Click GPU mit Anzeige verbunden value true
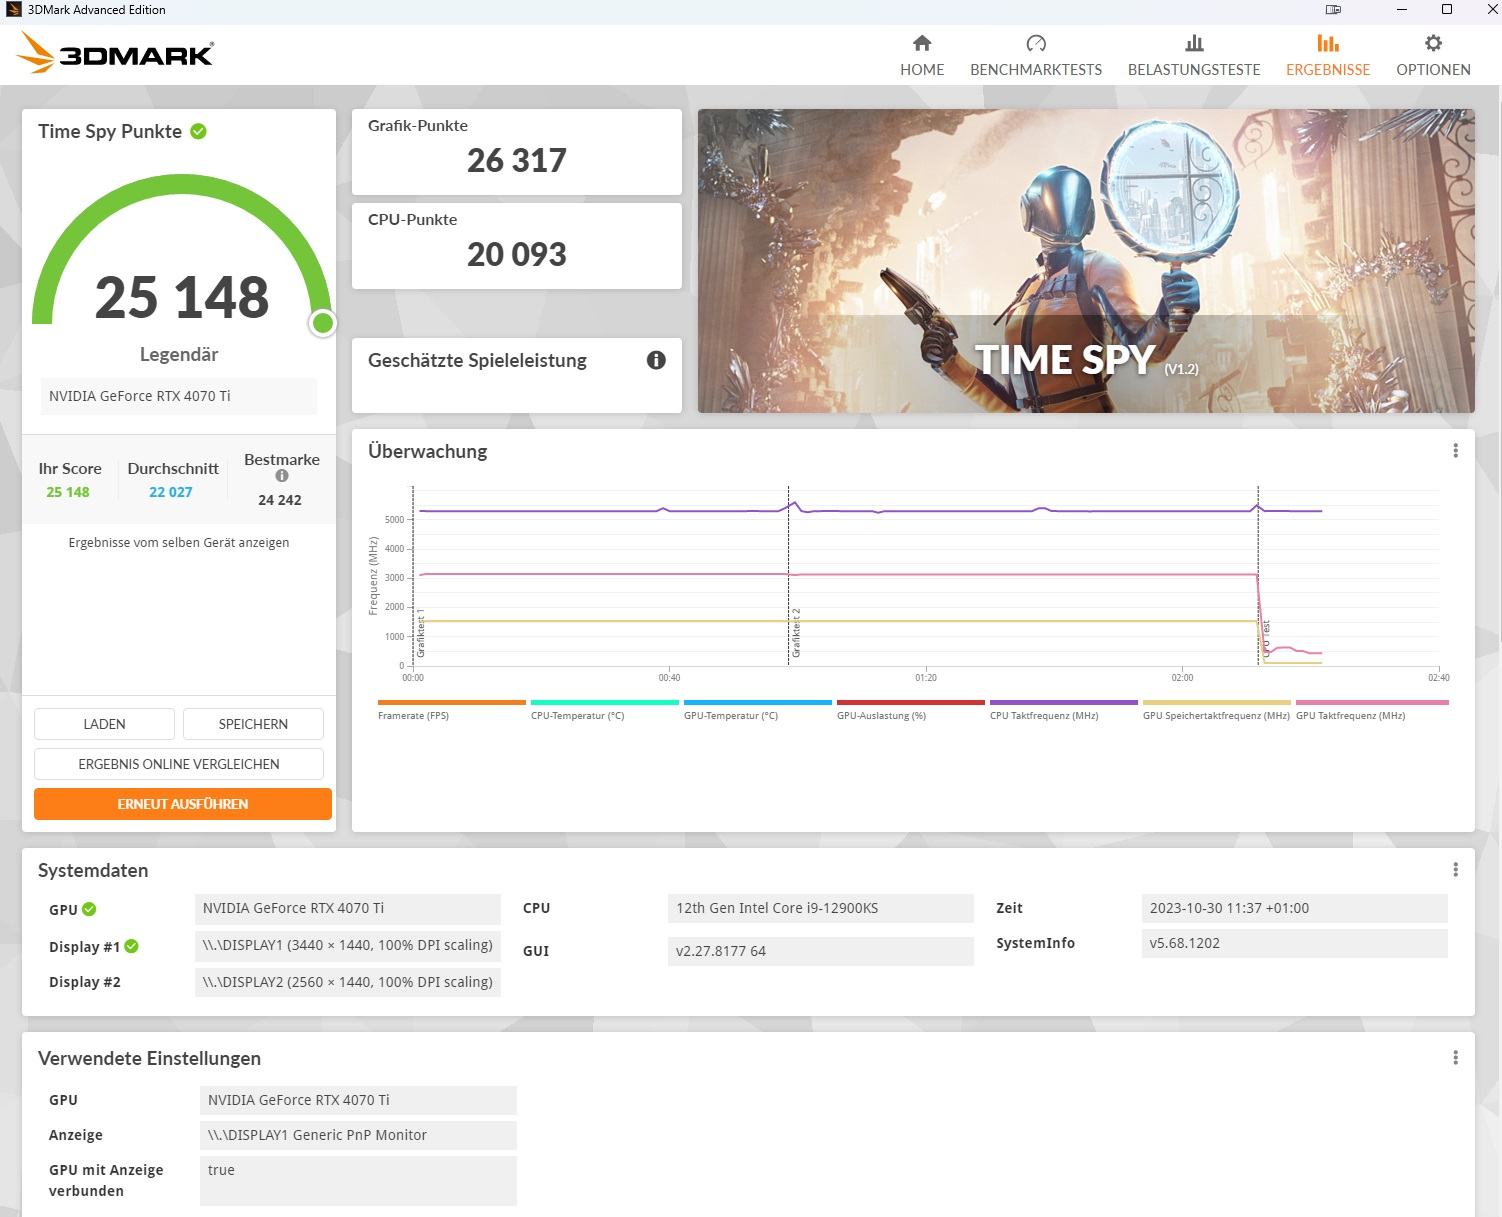The height and width of the screenshot is (1217, 1502). tap(358, 1181)
